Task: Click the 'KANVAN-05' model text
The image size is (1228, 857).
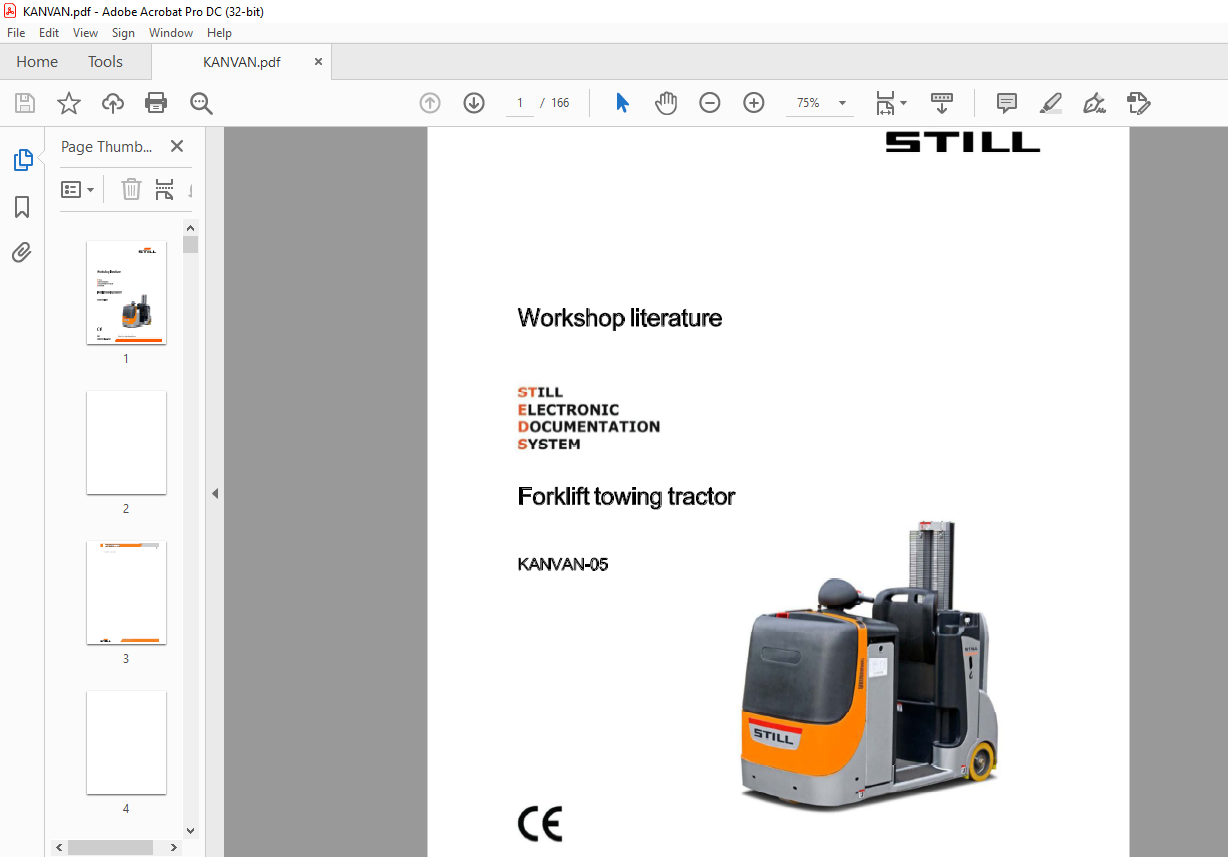Action: tap(563, 564)
